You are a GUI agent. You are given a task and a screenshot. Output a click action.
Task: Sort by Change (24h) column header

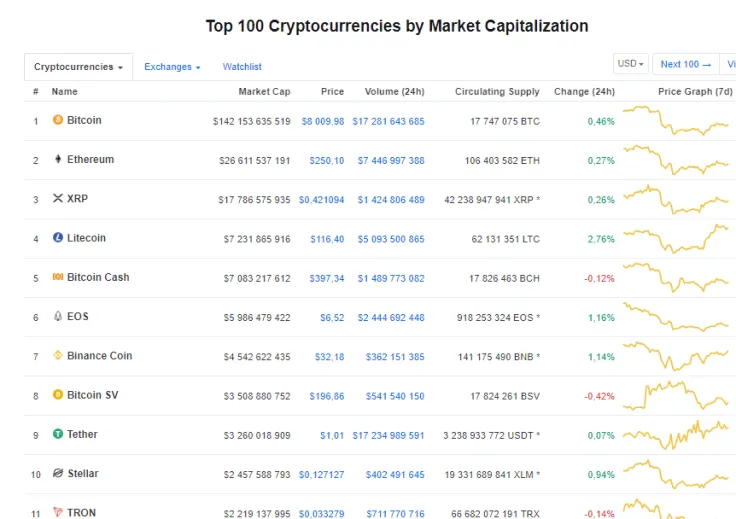584,92
